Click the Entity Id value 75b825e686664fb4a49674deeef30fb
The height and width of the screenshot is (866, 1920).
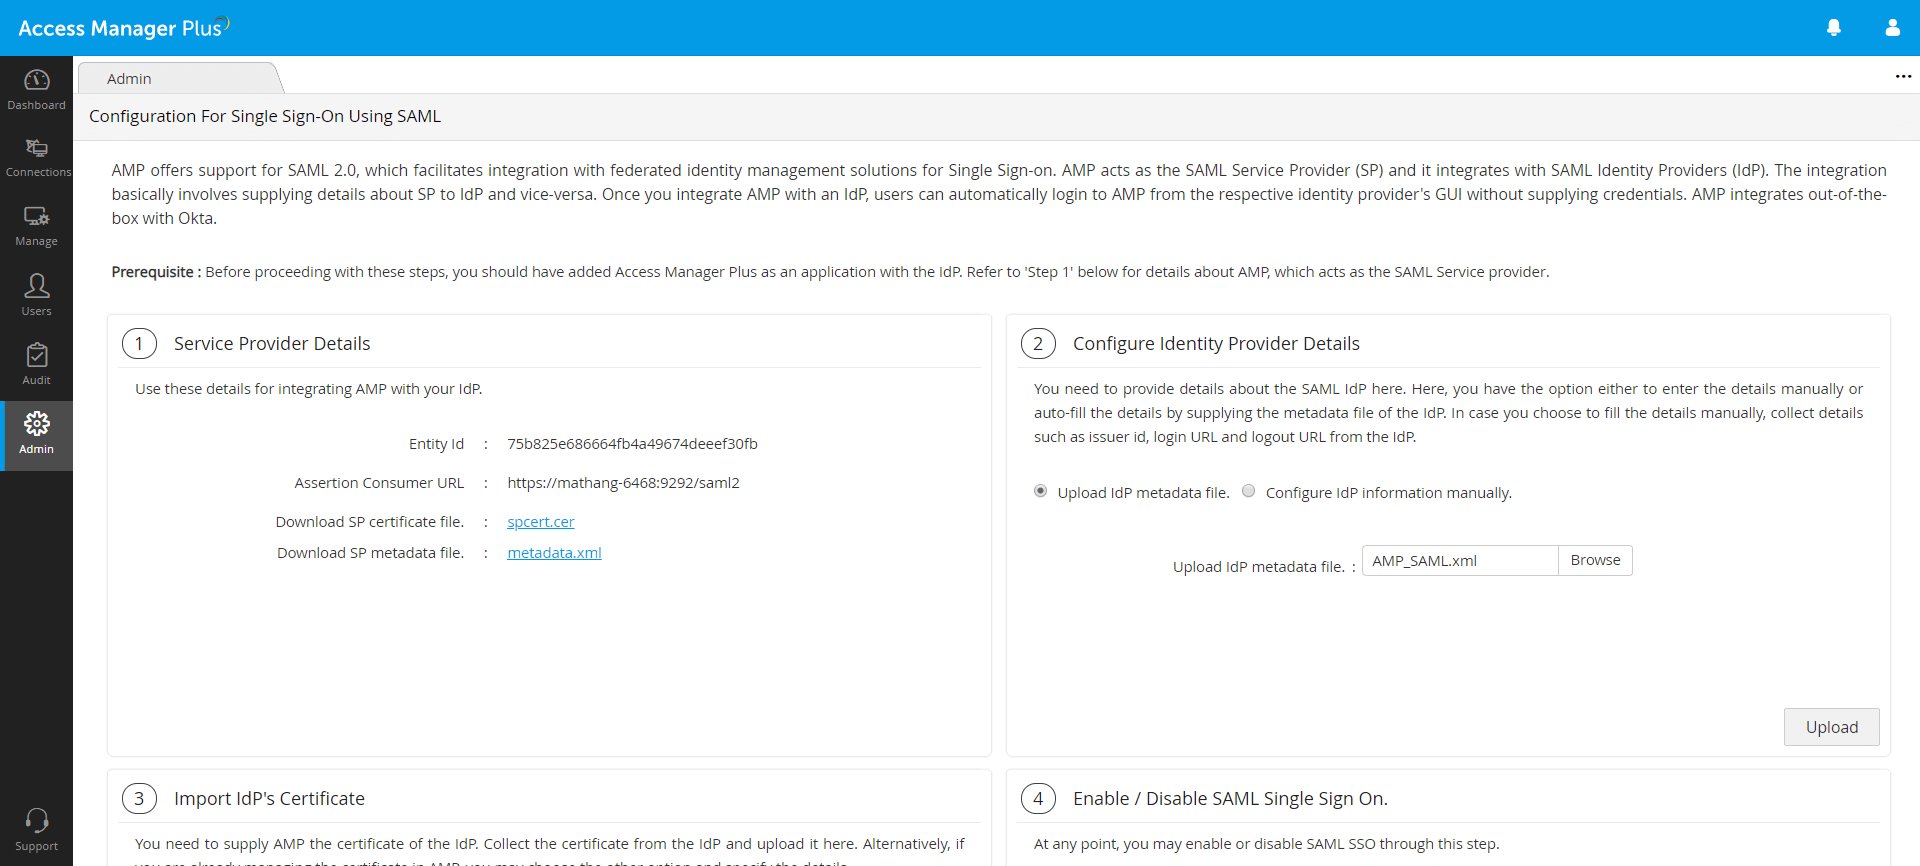pos(632,444)
